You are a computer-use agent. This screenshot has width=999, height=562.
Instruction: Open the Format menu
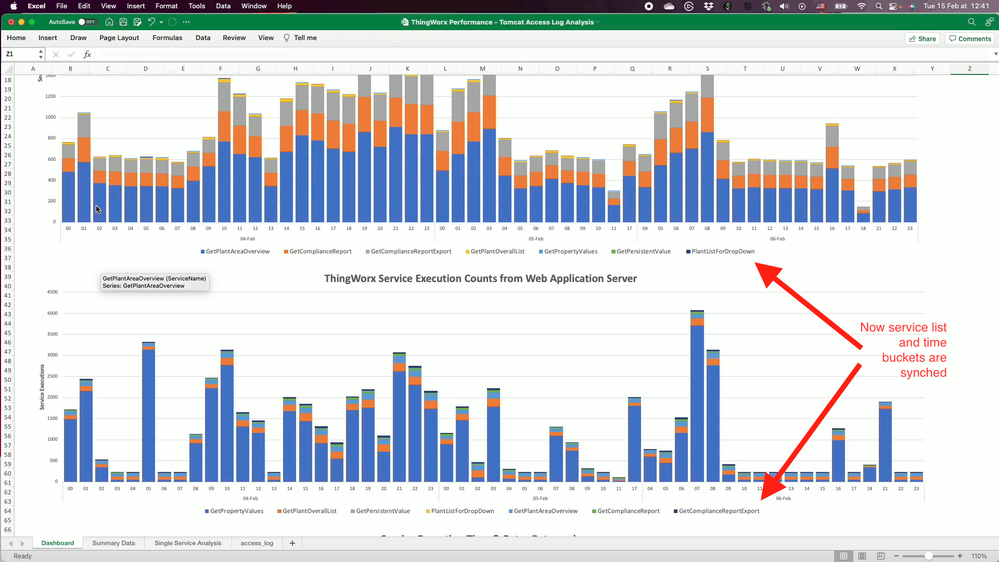tap(166, 6)
